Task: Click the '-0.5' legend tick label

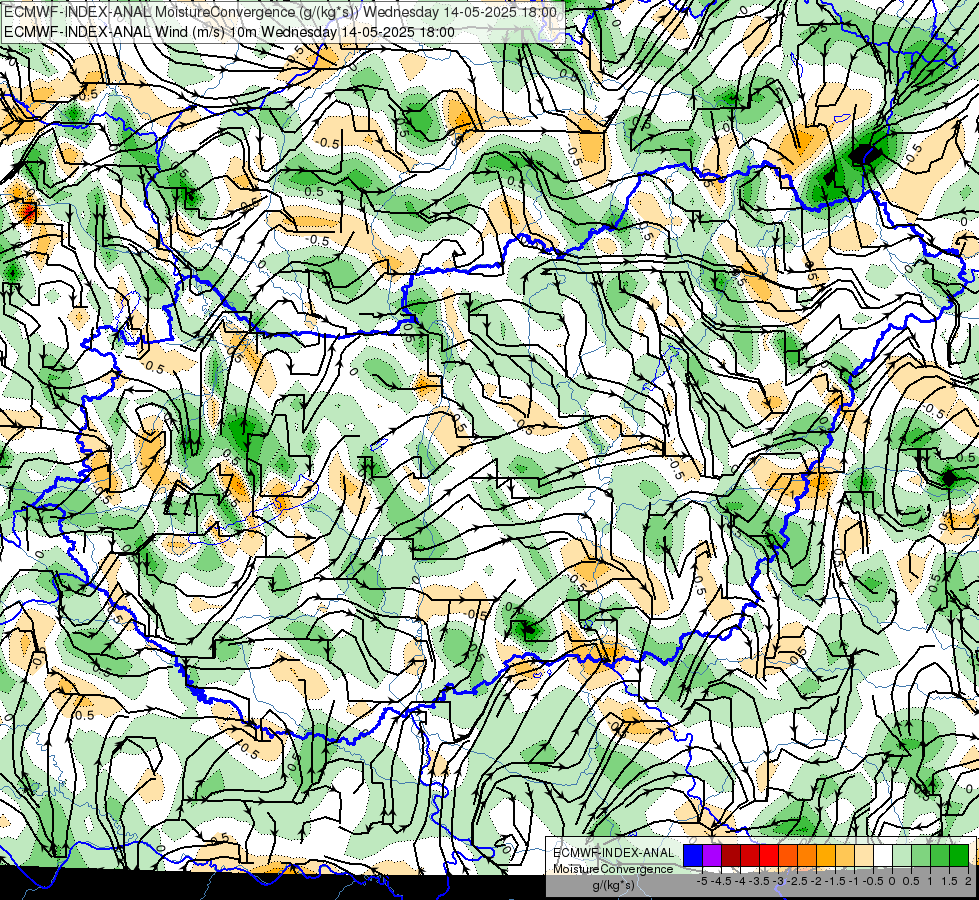Action: [873, 881]
